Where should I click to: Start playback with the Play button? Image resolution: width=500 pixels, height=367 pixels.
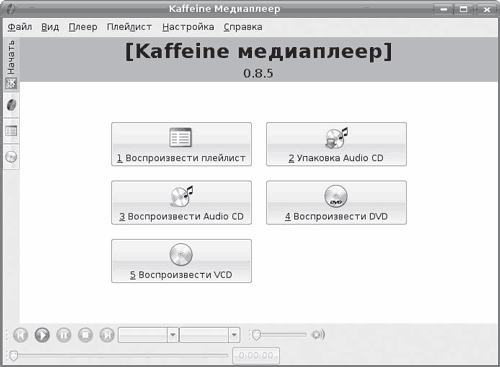pyautogui.click(x=42, y=335)
